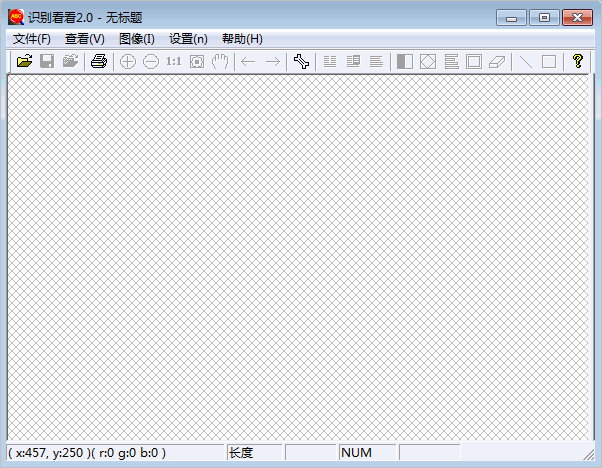This screenshot has height=468, width=602.
Task: Open the 文件(F) menu
Action: pos(32,39)
